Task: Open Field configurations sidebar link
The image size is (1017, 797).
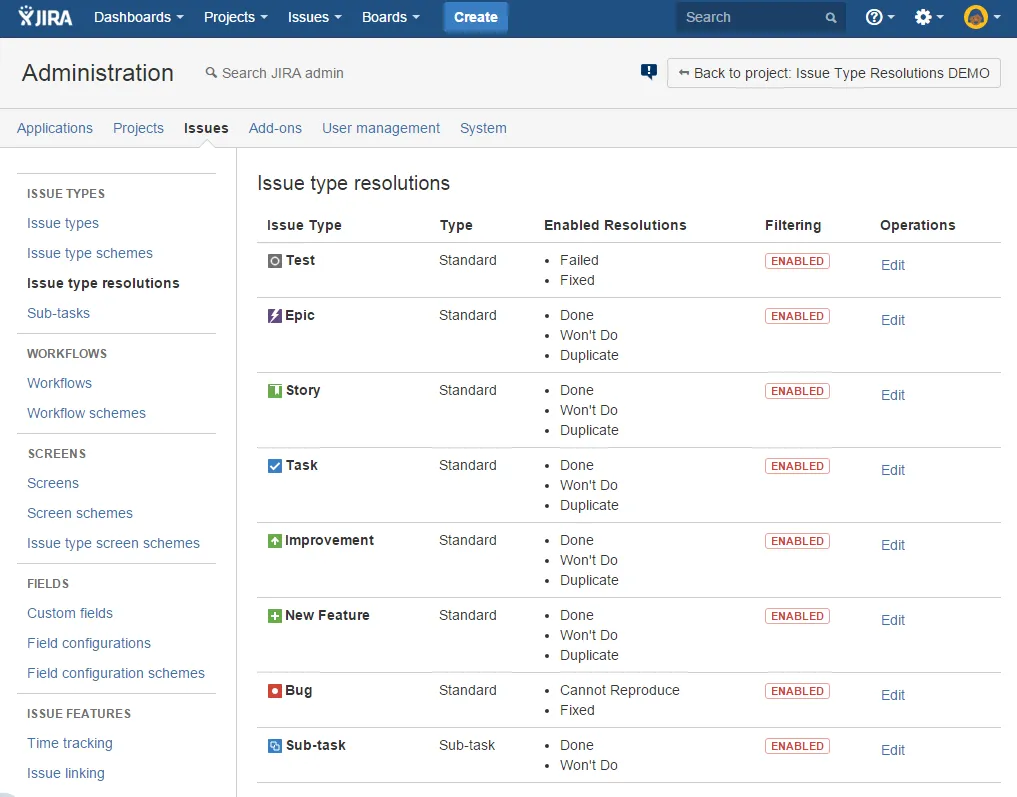Action: 89,643
